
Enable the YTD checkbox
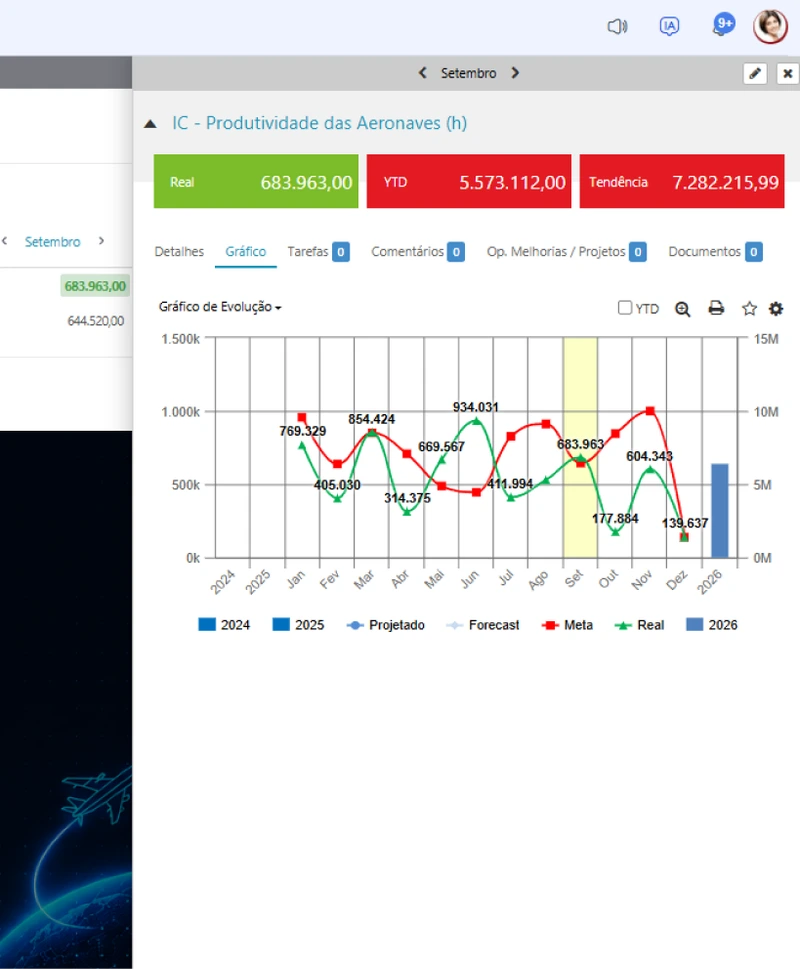coord(625,308)
